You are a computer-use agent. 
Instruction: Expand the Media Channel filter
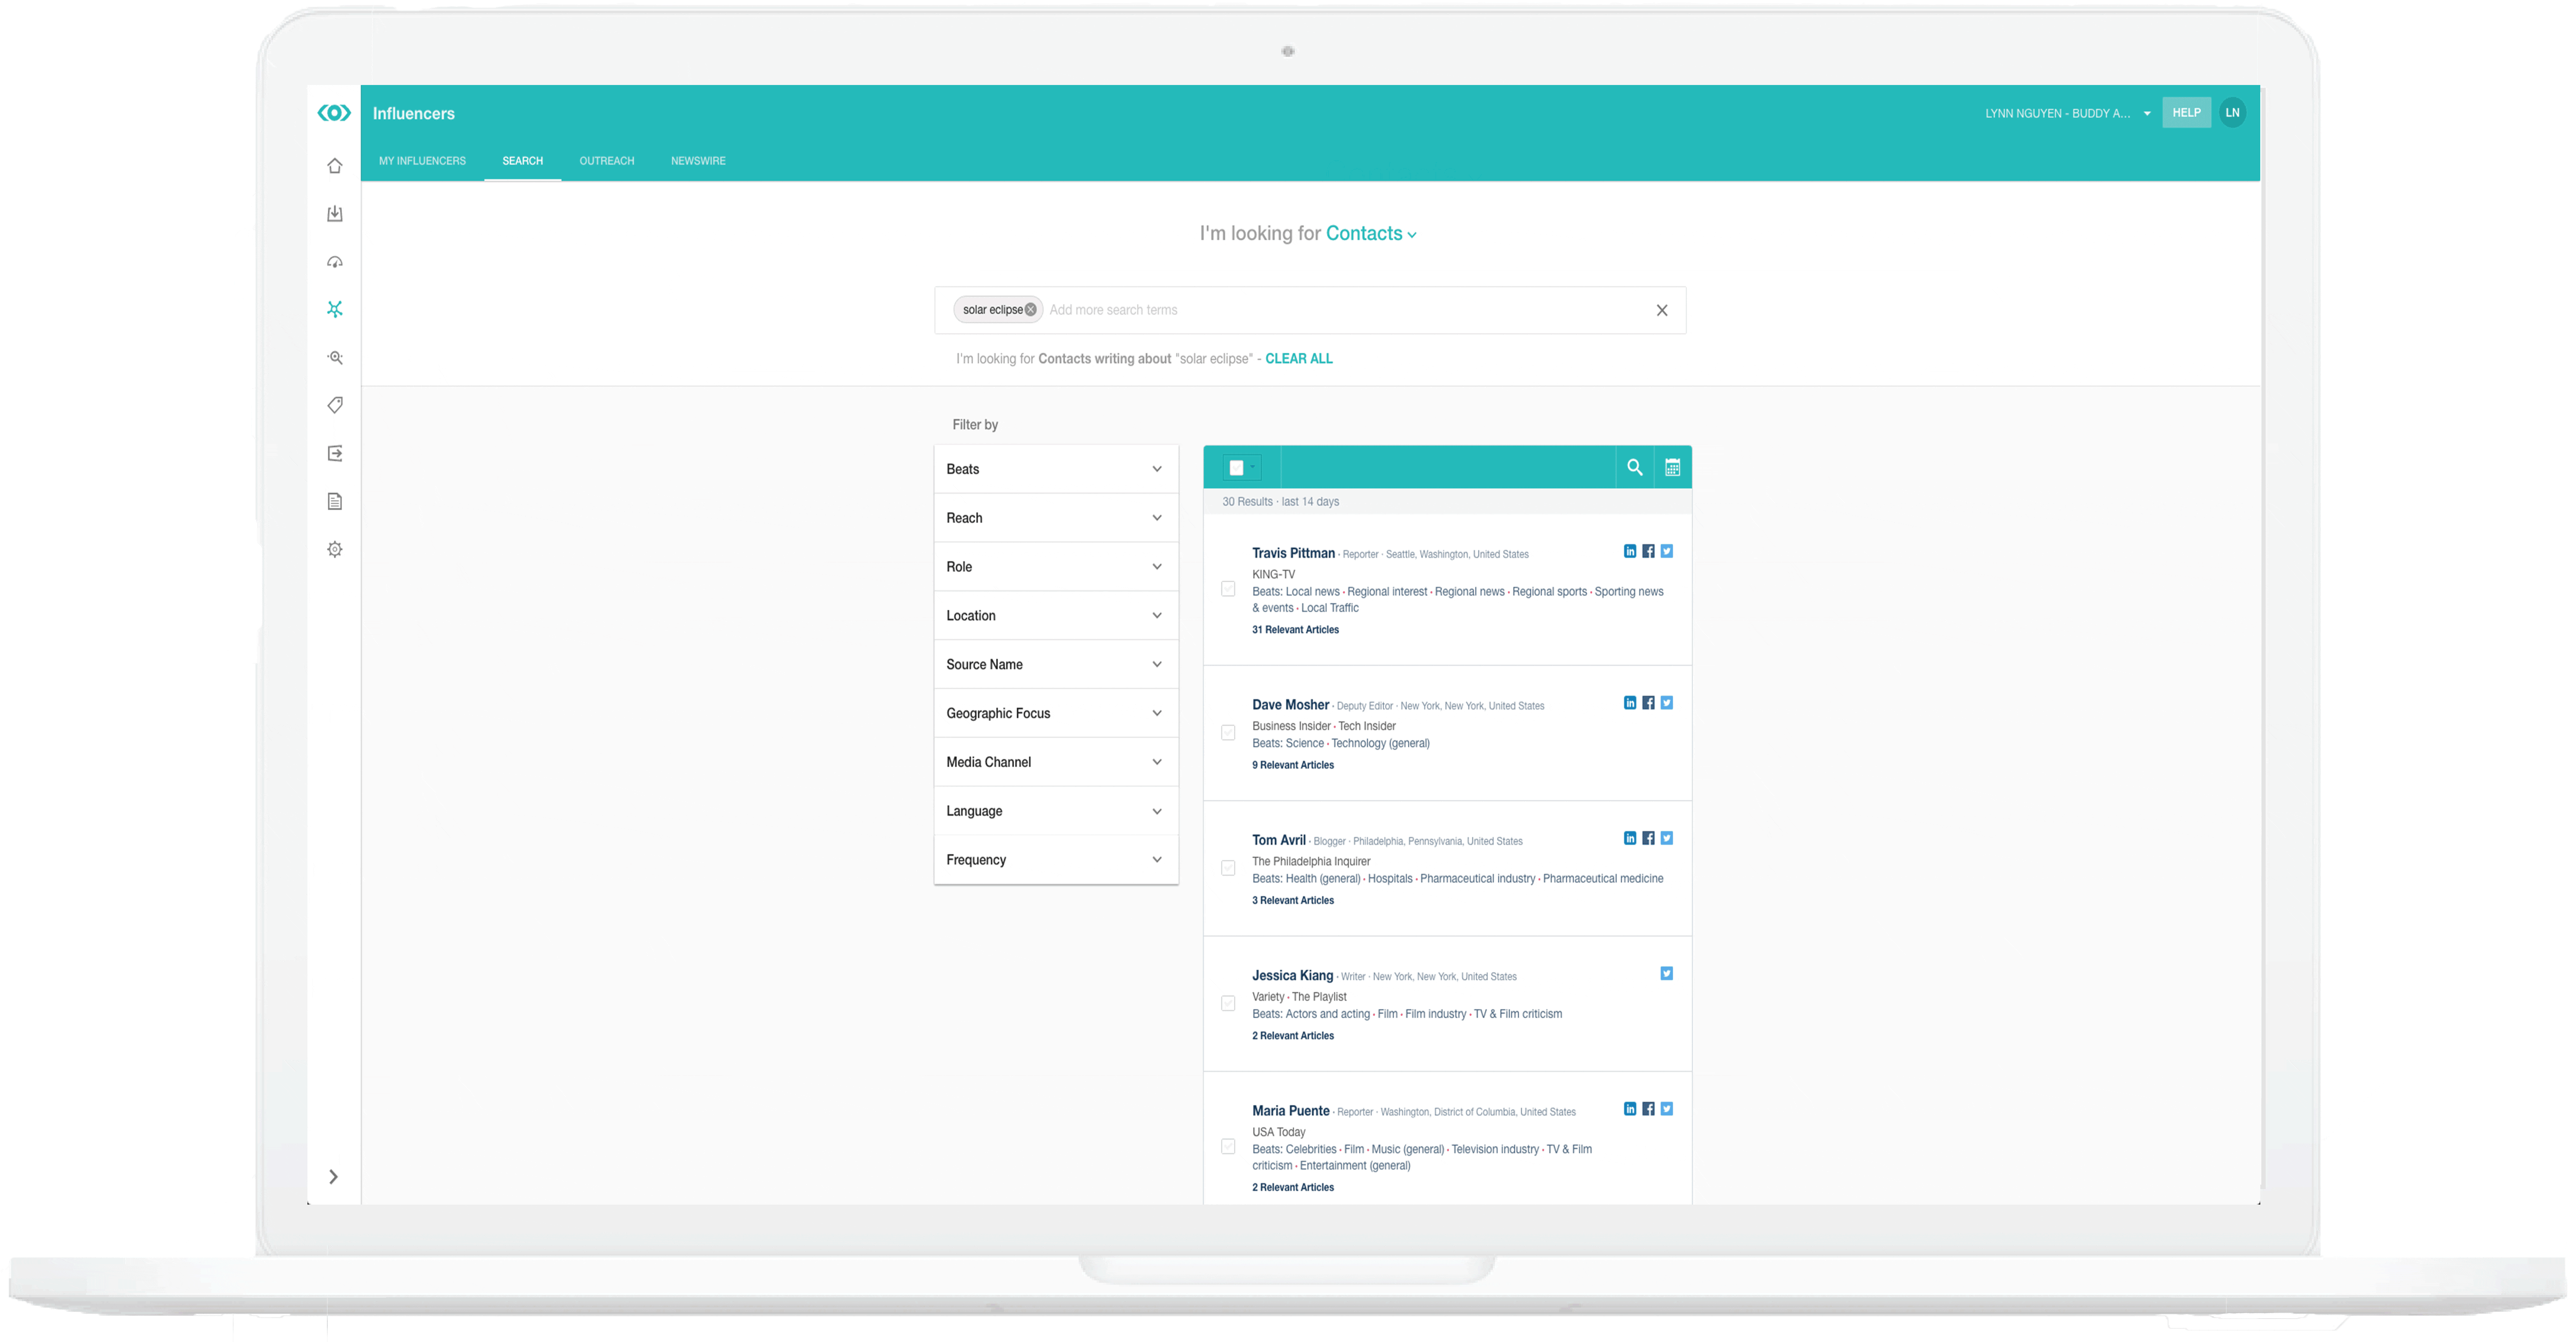point(1056,762)
